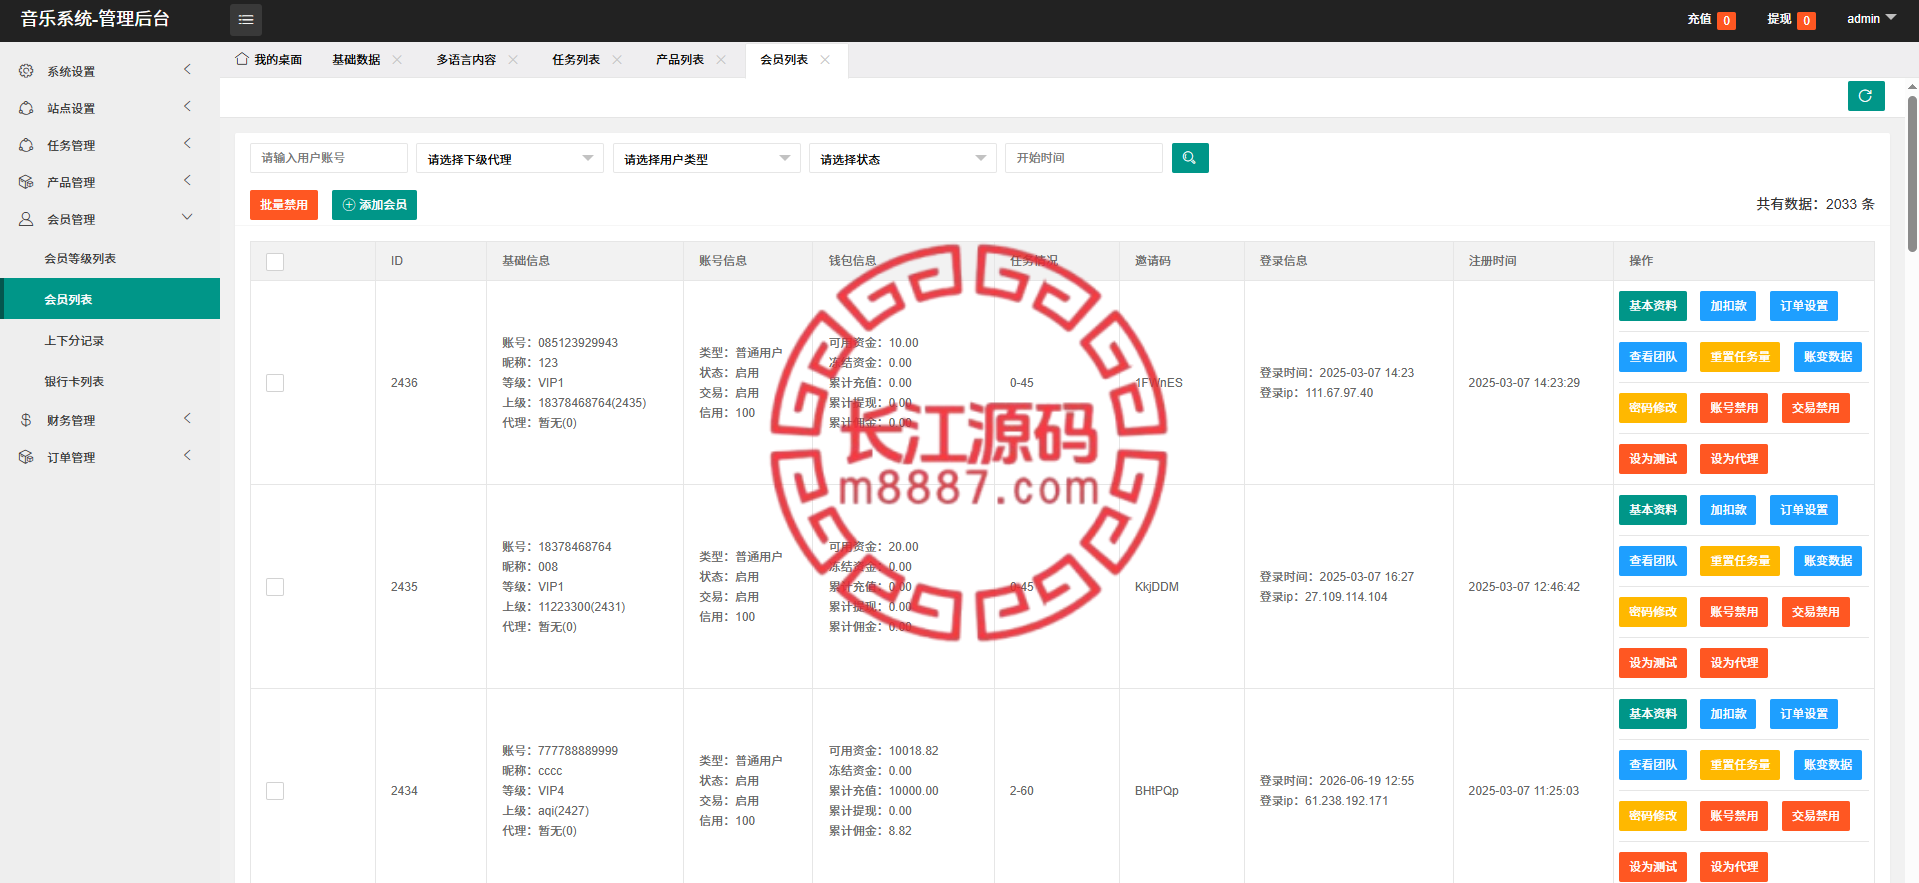
Task: Switch to the 多语言内容 tab
Action: point(466,60)
